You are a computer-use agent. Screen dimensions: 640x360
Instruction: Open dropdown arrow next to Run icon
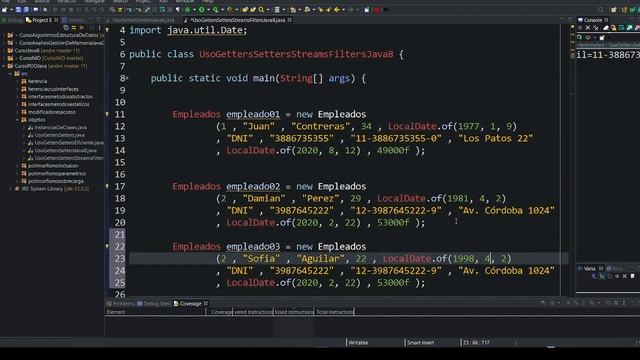click(x=208, y=10)
